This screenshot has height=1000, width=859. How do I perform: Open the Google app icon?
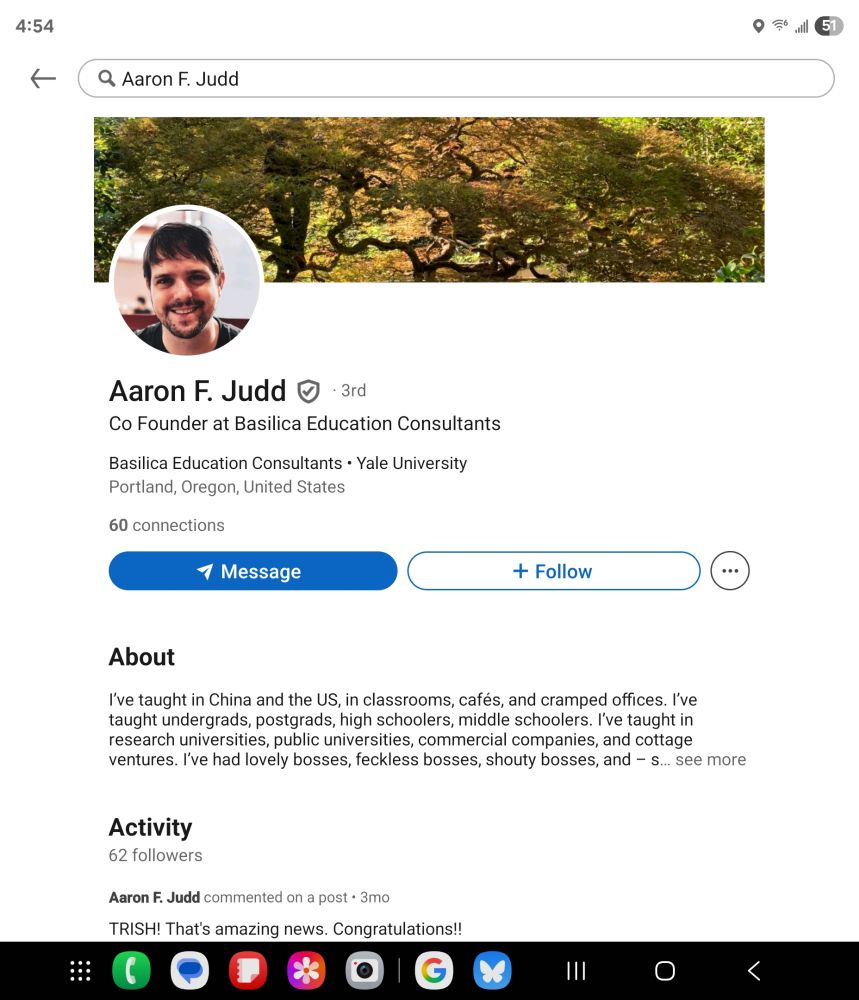pyautogui.click(x=434, y=971)
